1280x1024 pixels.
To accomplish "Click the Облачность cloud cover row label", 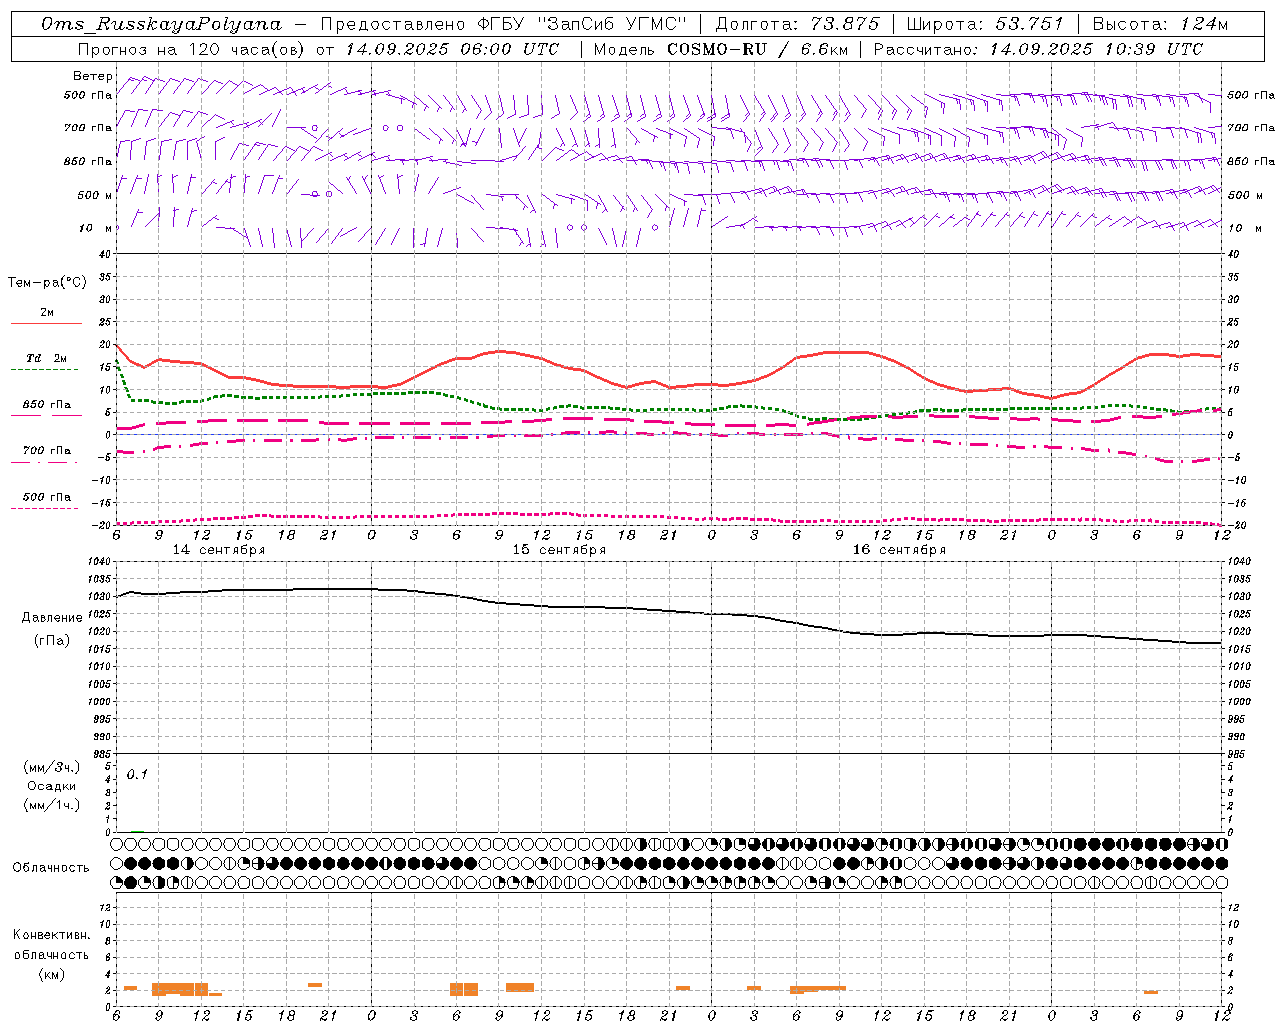I will (51, 867).
